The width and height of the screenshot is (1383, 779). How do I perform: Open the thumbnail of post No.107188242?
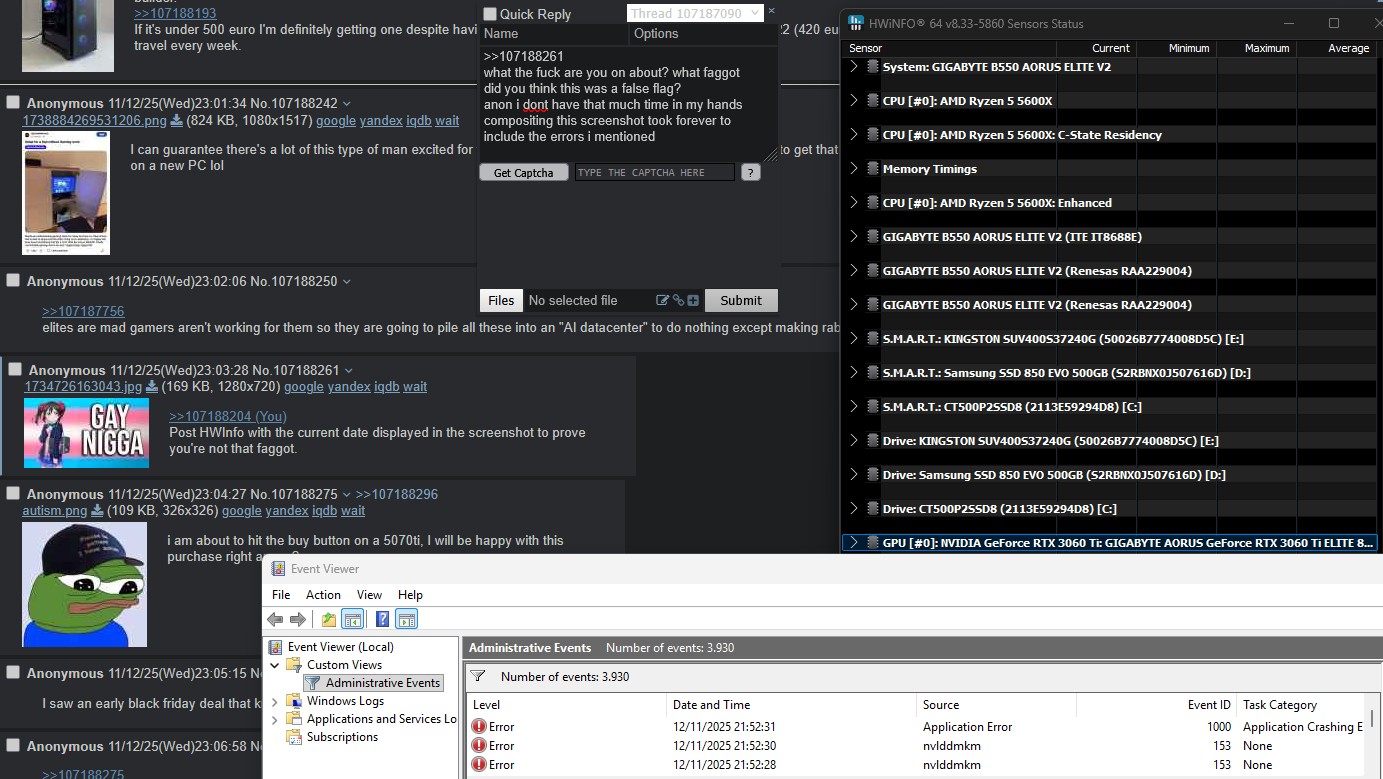(x=66, y=193)
